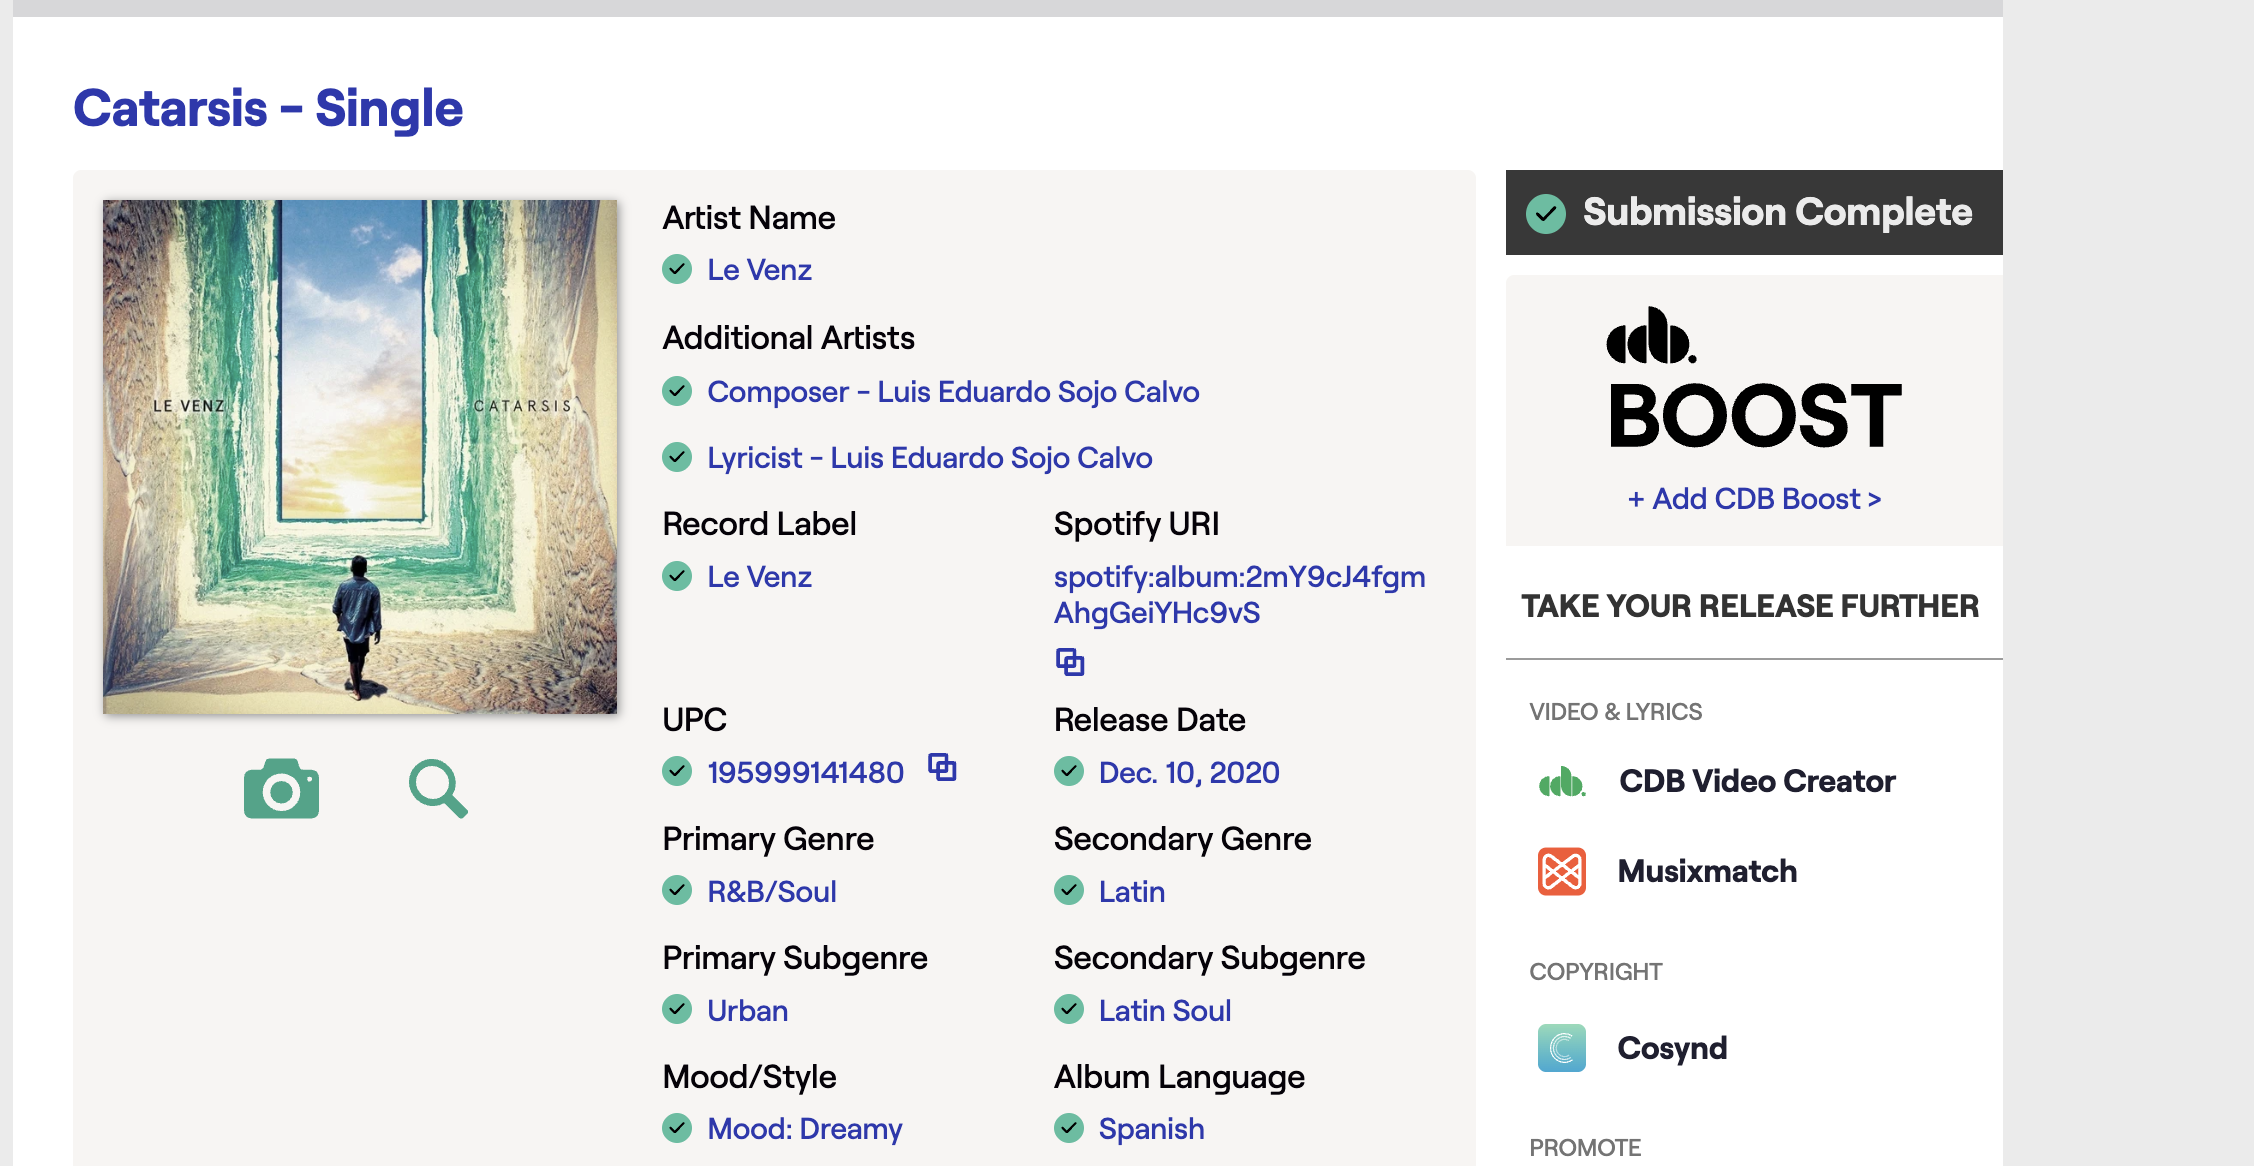Open the Catarsis album cover artwork
The height and width of the screenshot is (1166, 2254).
click(360, 457)
